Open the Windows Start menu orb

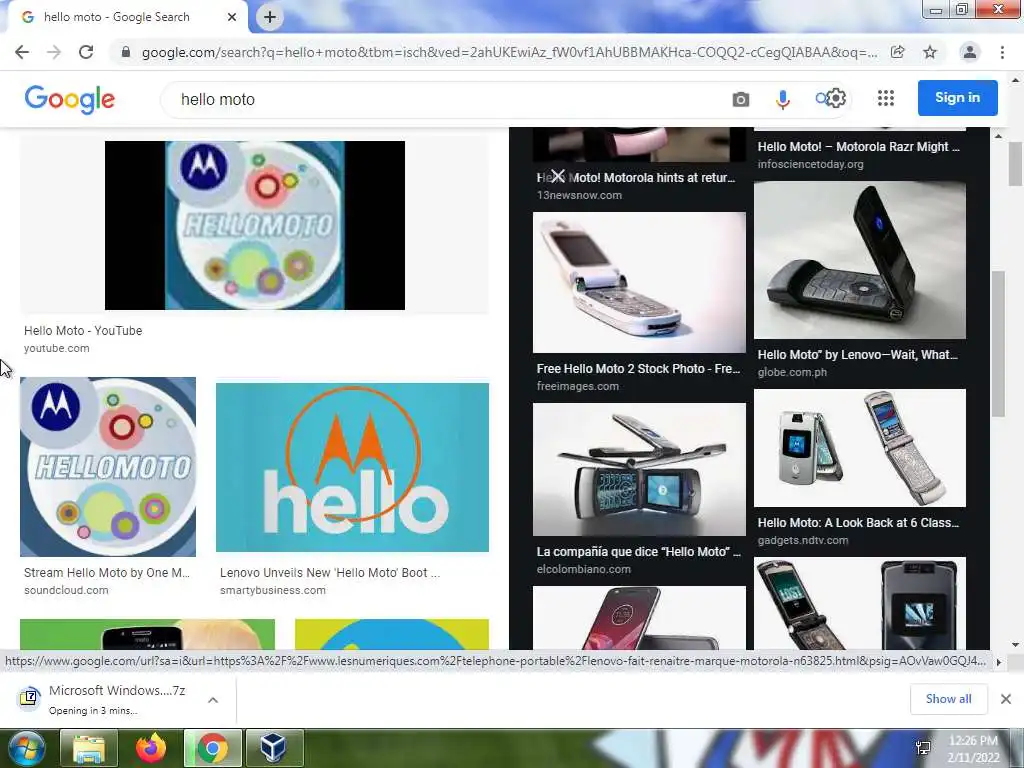25,748
